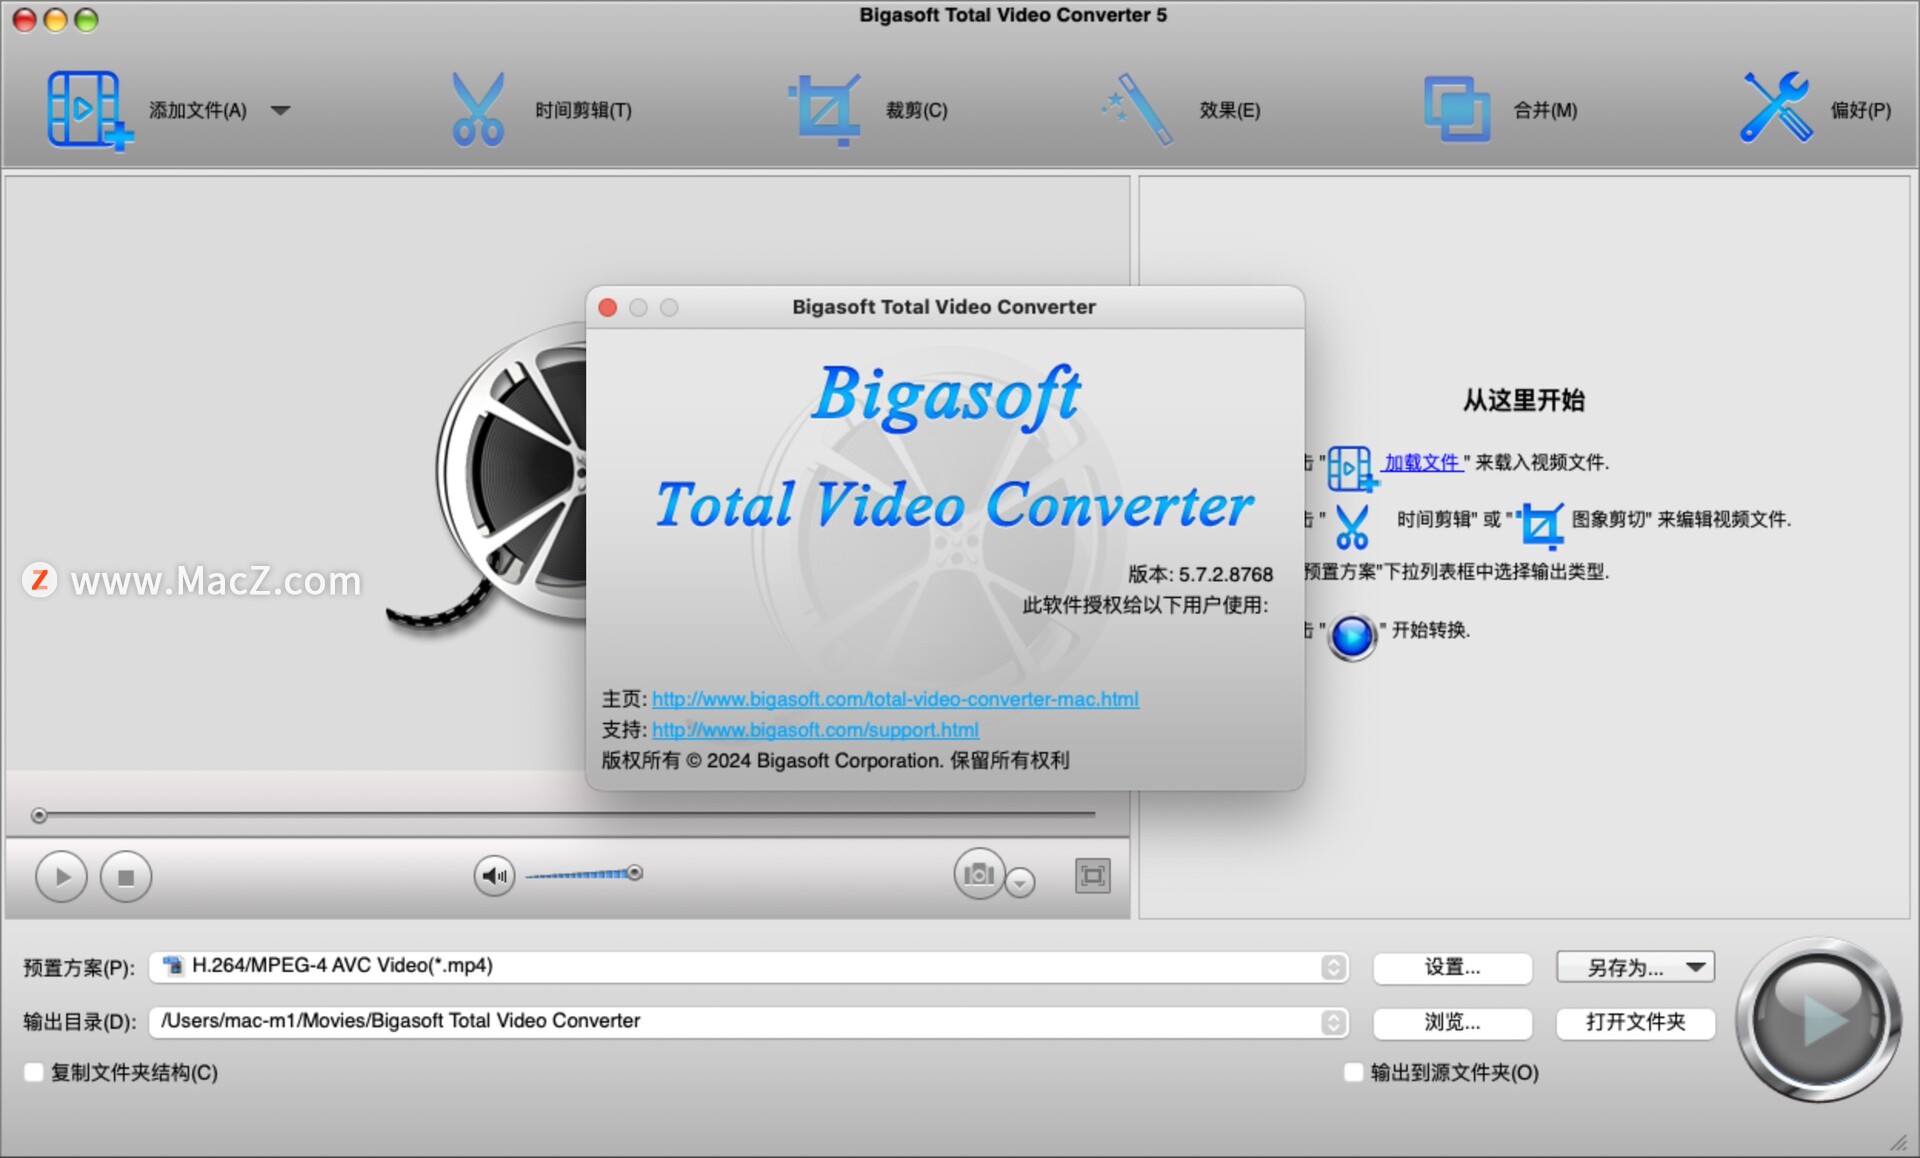Click the version text 5.7.2.8768
Image resolution: width=1920 pixels, height=1158 pixels.
(1225, 574)
